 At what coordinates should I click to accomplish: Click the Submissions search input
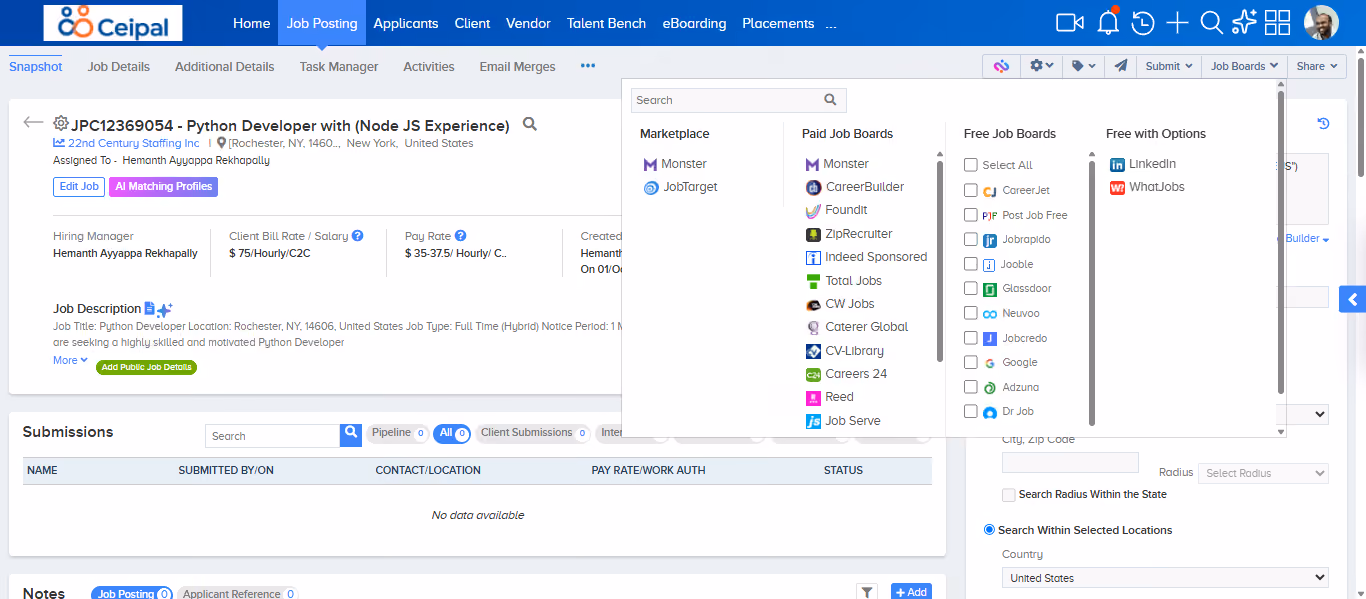[273, 436]
